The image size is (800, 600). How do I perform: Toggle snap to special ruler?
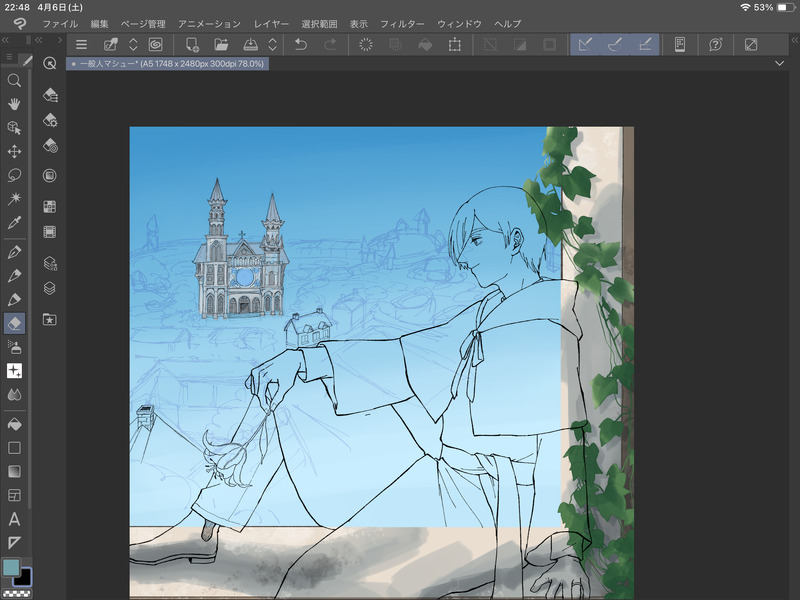click(616, 44)
